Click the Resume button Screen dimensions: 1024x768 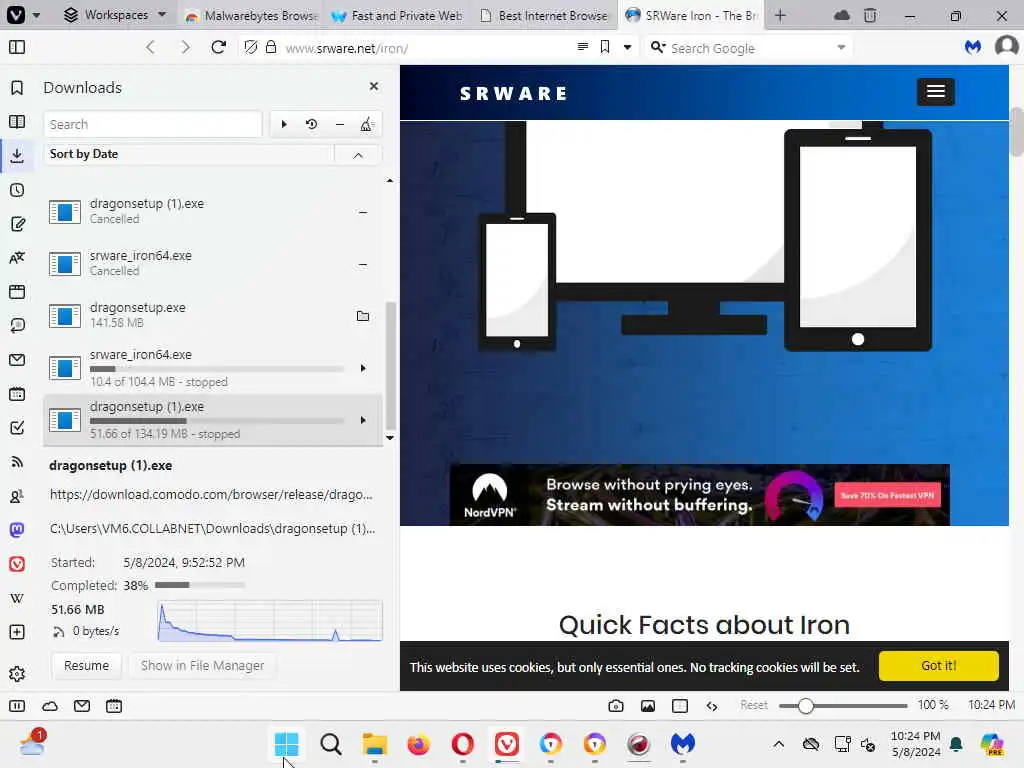coord(86,665)
